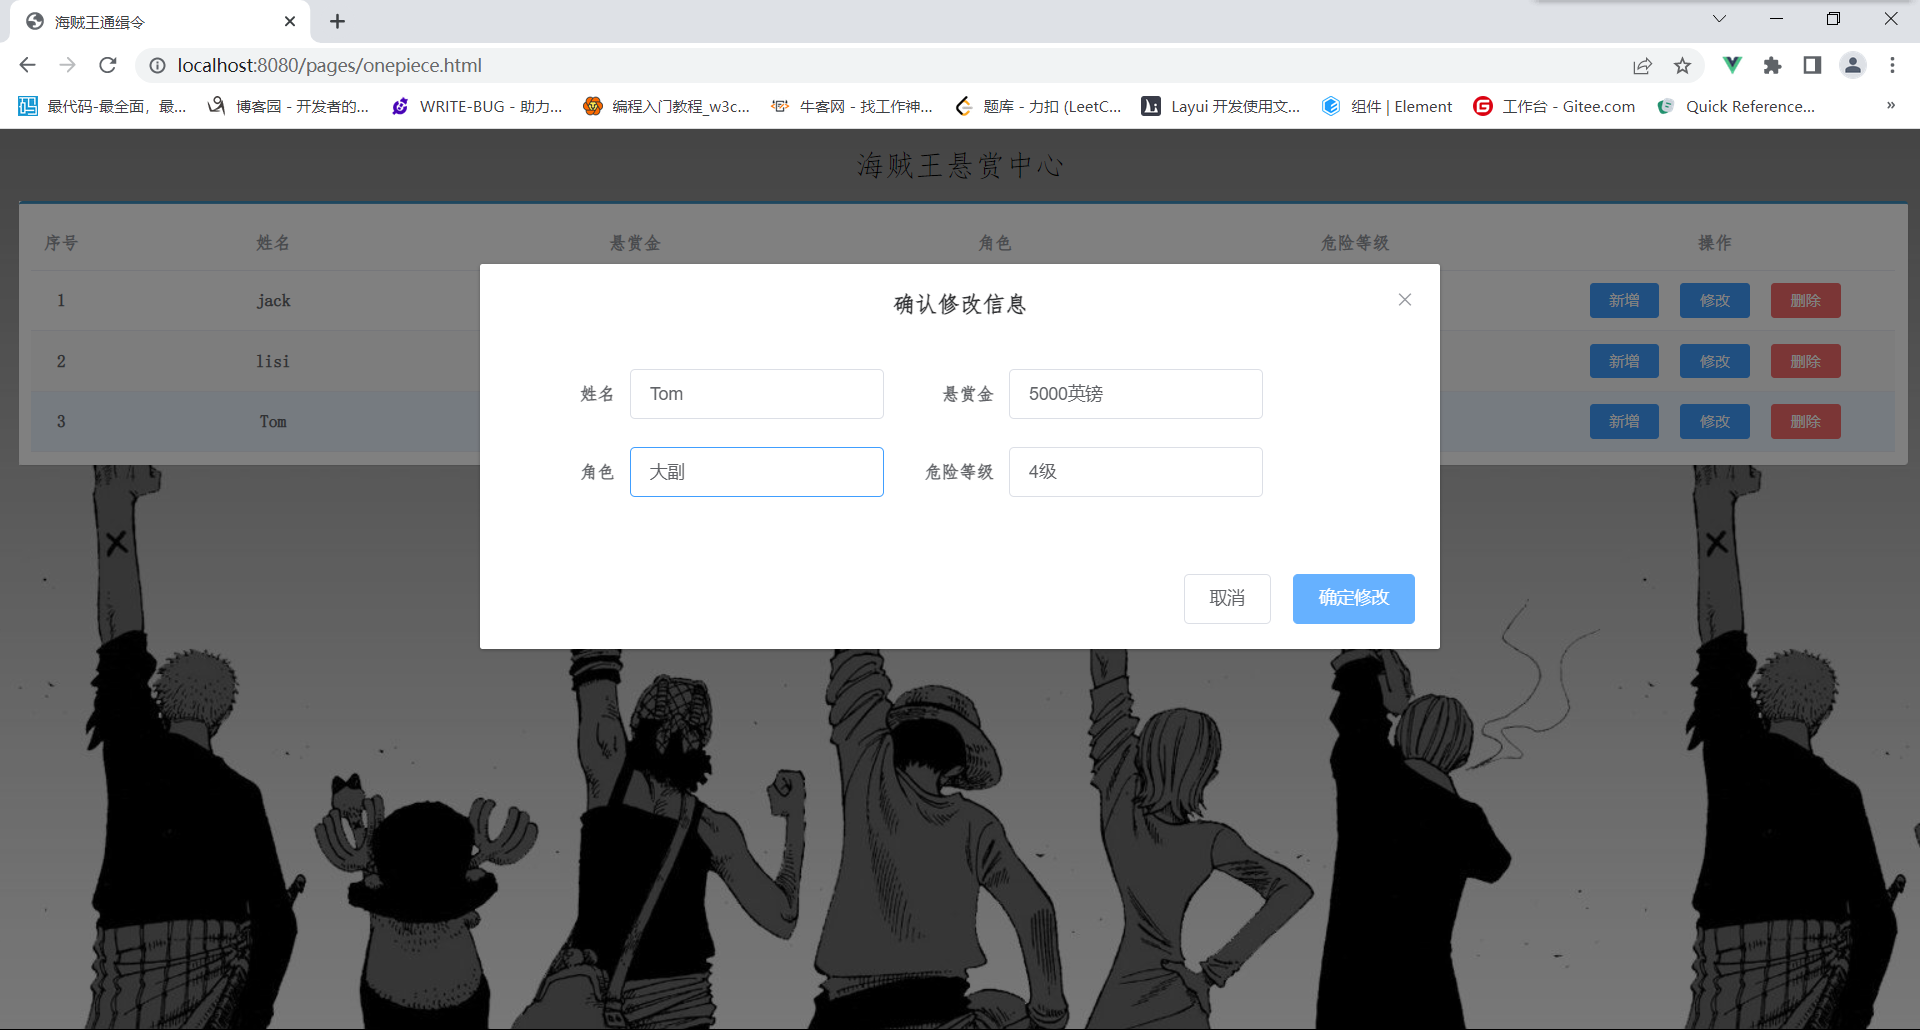Click the 海贼王悬赏中心 page title

960,165
